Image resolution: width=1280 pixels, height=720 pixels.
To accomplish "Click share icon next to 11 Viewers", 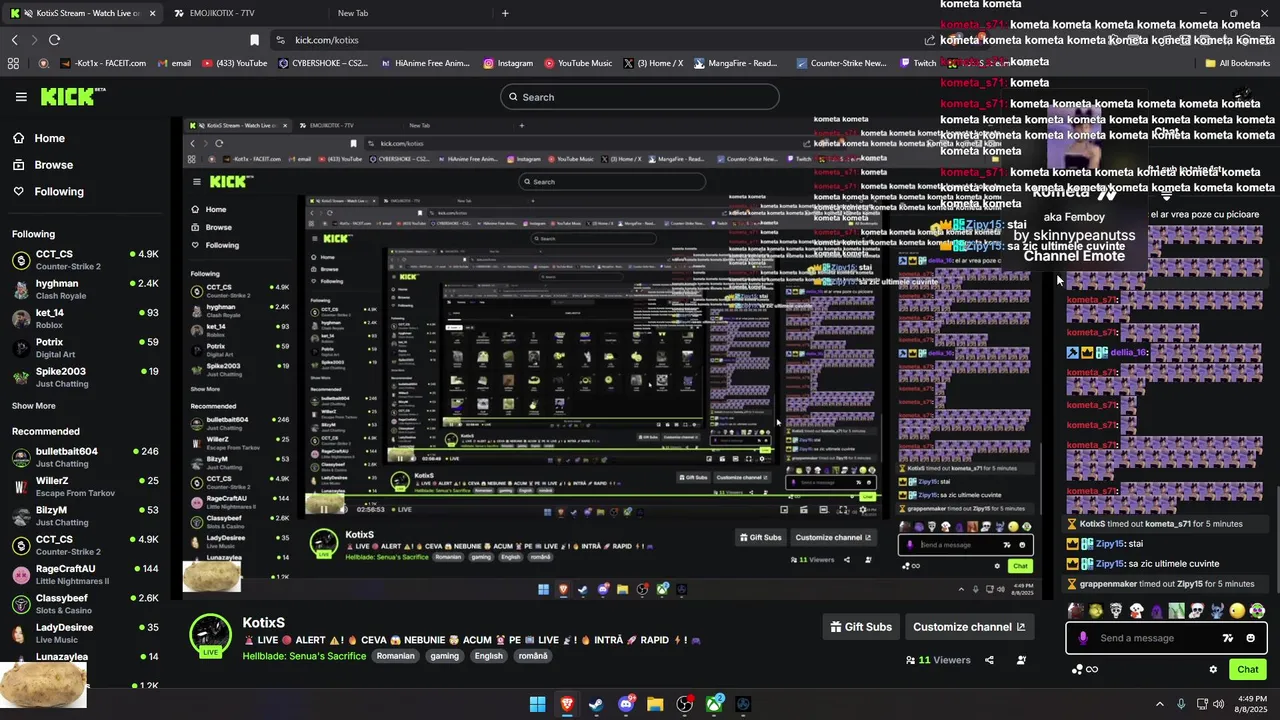I will pos(989,660).
